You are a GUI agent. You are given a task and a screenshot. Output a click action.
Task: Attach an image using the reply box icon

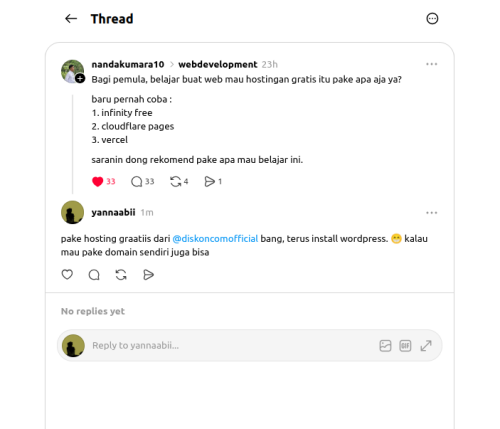[x=385, y=346]
